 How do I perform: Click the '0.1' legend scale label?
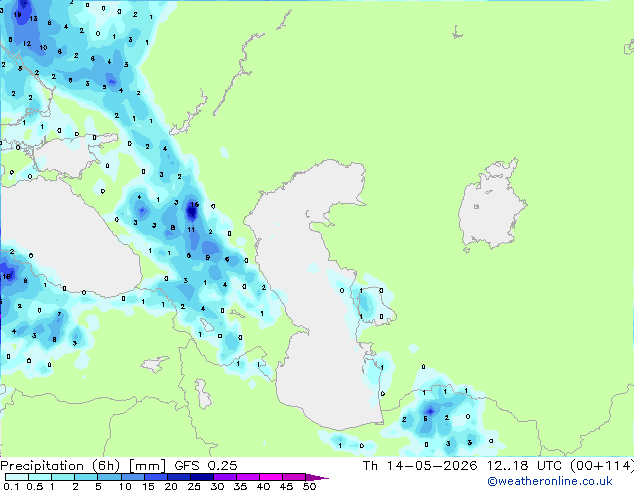click(11, 486)
